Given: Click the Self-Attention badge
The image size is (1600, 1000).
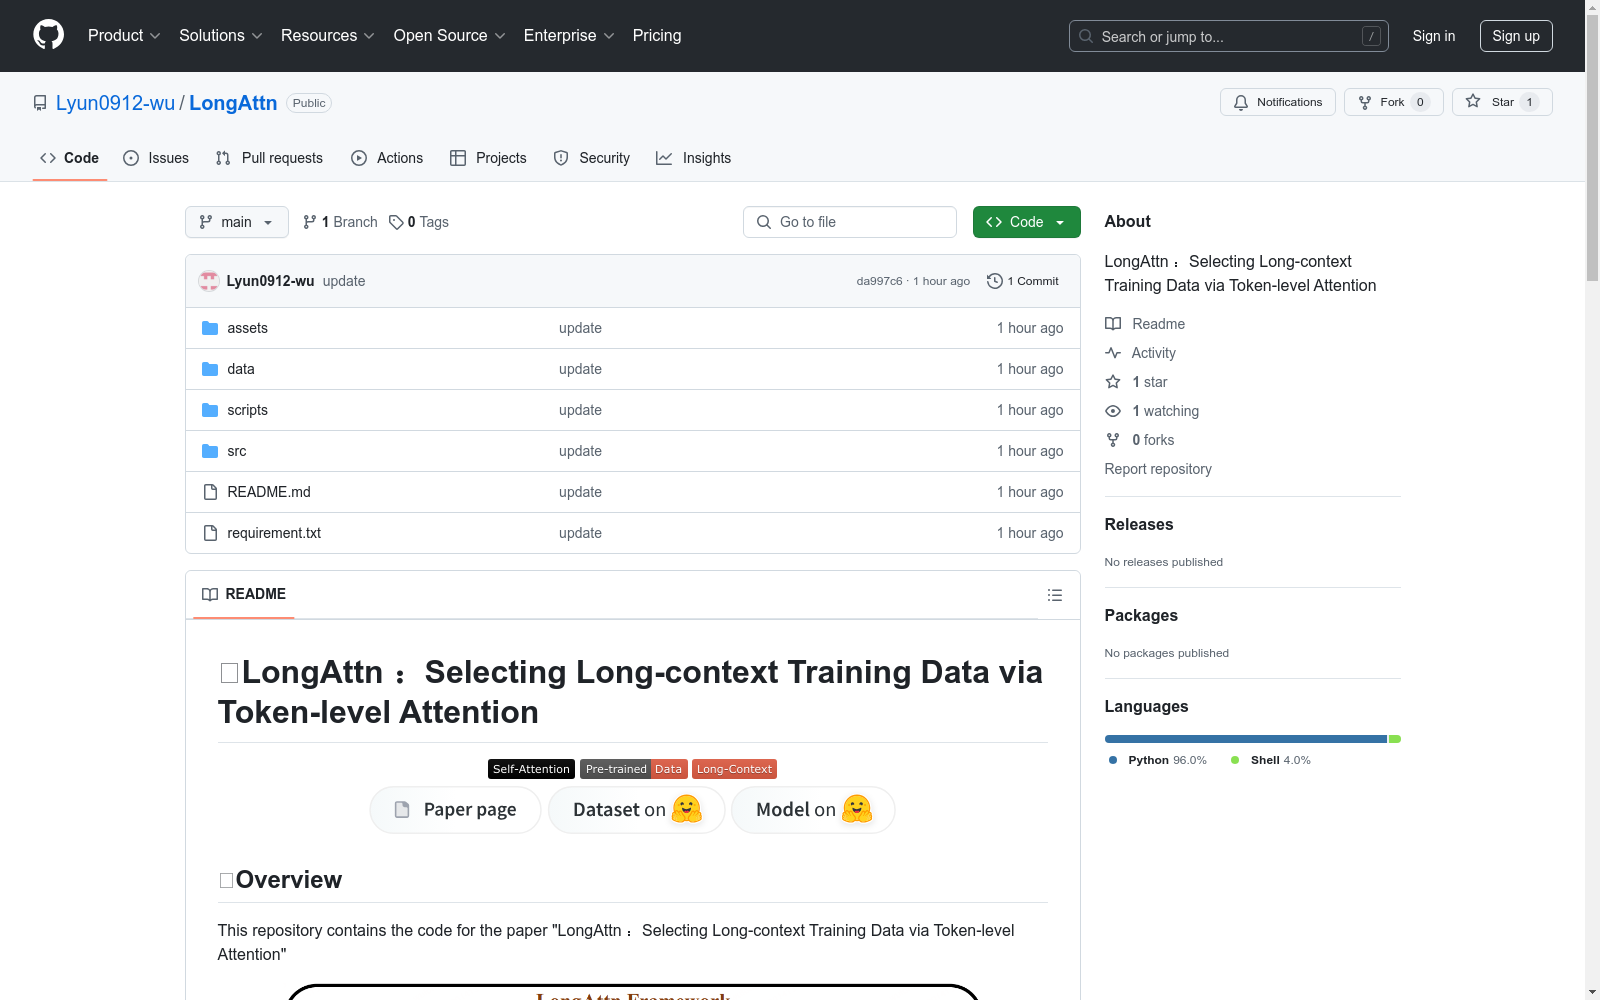Looking at the screenshot, I should (x=531, y=769).
